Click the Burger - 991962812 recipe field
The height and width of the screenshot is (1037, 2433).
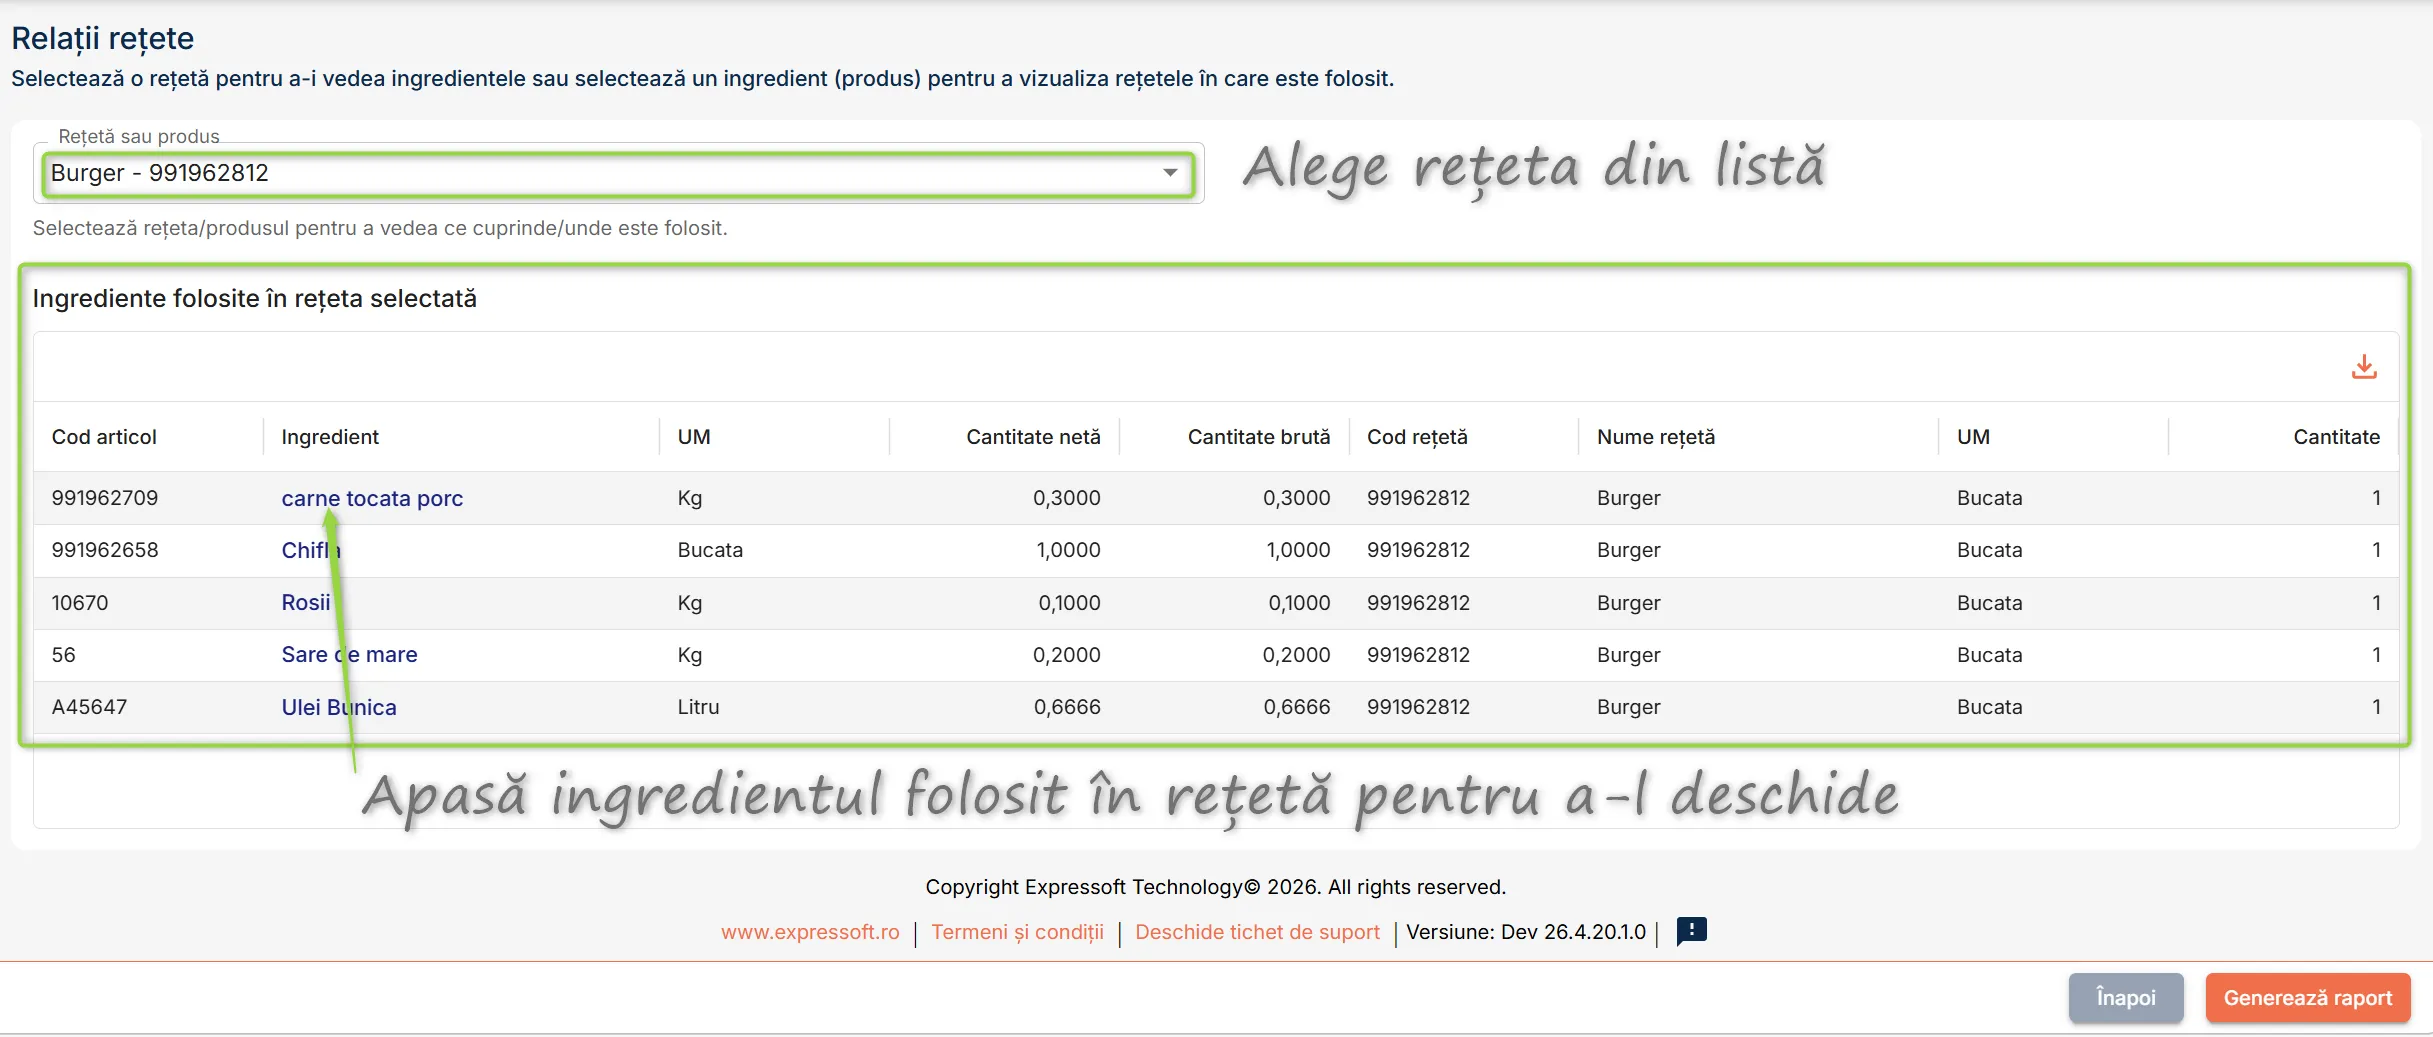pyautogui.click(x=617, y=173)
